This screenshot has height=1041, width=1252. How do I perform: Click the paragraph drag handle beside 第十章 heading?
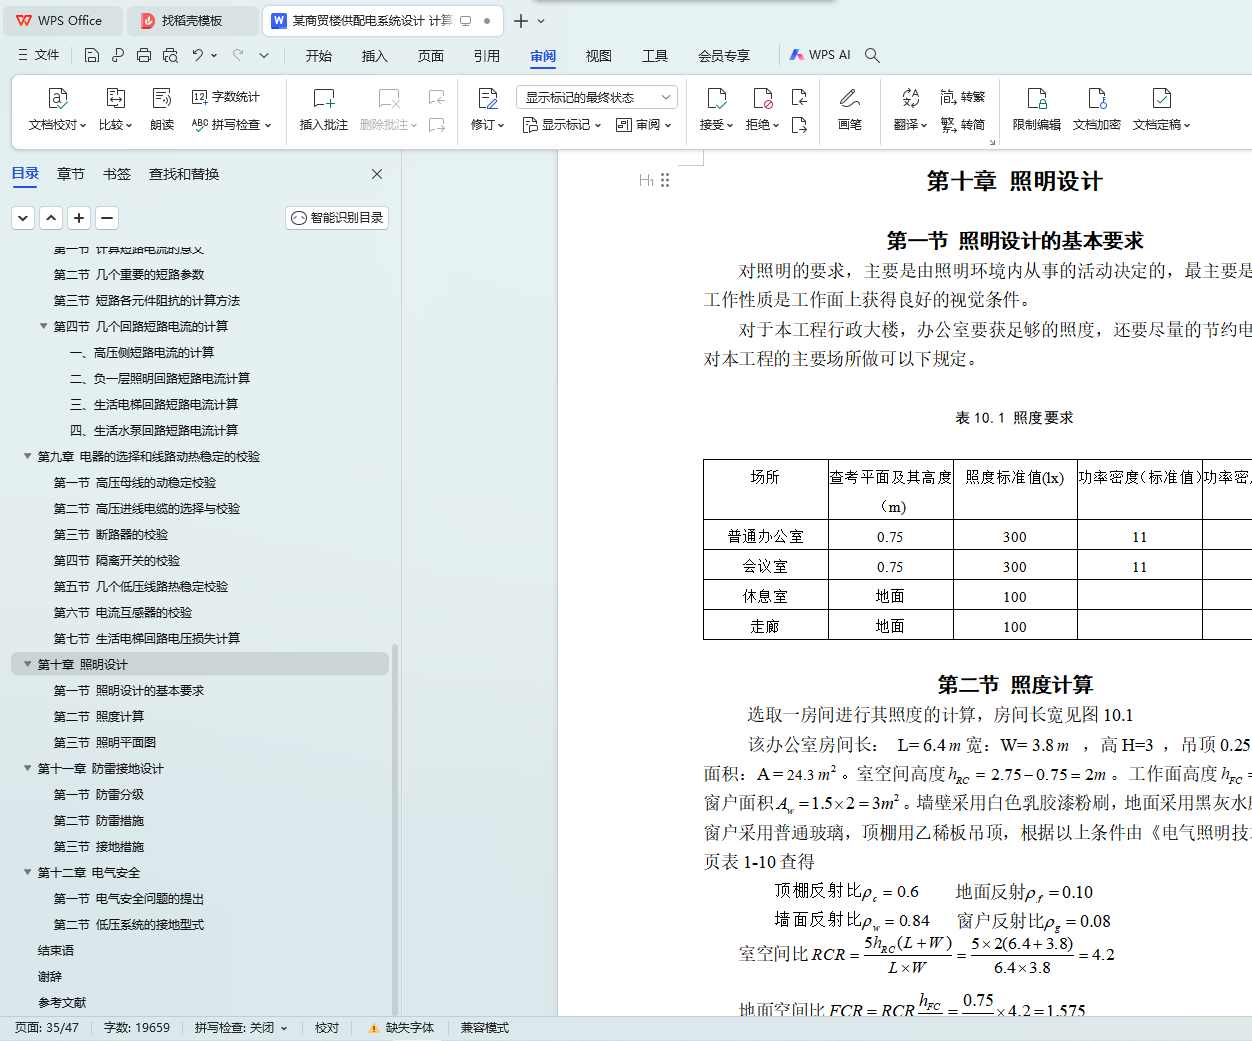665,180
